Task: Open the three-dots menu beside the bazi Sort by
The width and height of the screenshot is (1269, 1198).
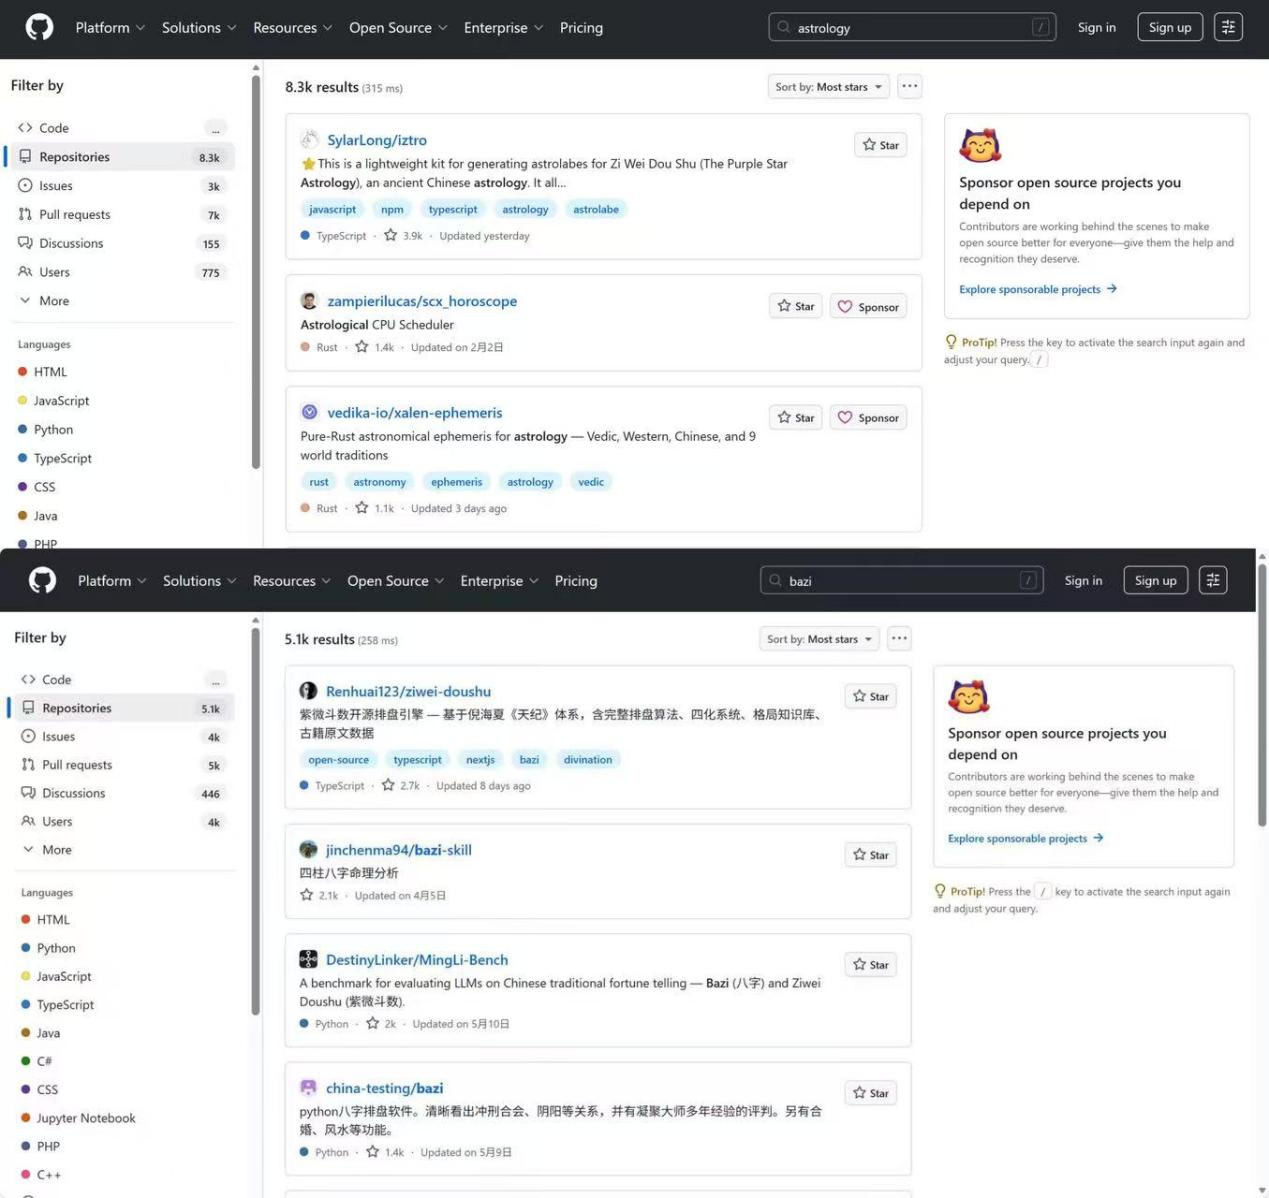Action: tap(899, 638)
